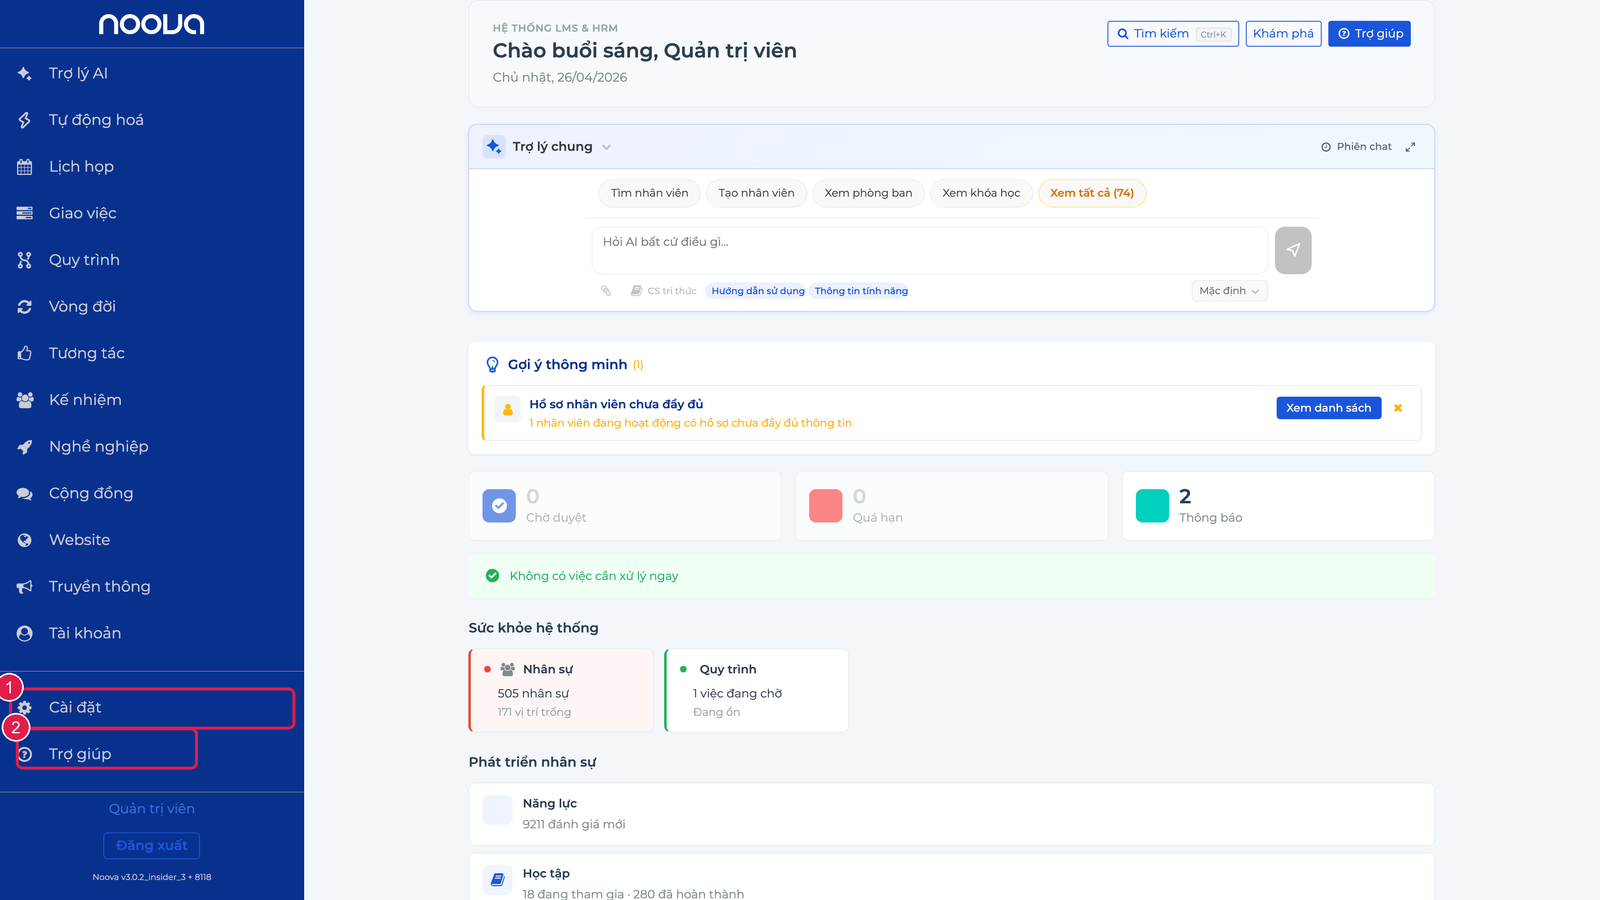1600x900 pixels.
Task: Click the paperclip attachment icon in chat
Action: pos(606,291)
